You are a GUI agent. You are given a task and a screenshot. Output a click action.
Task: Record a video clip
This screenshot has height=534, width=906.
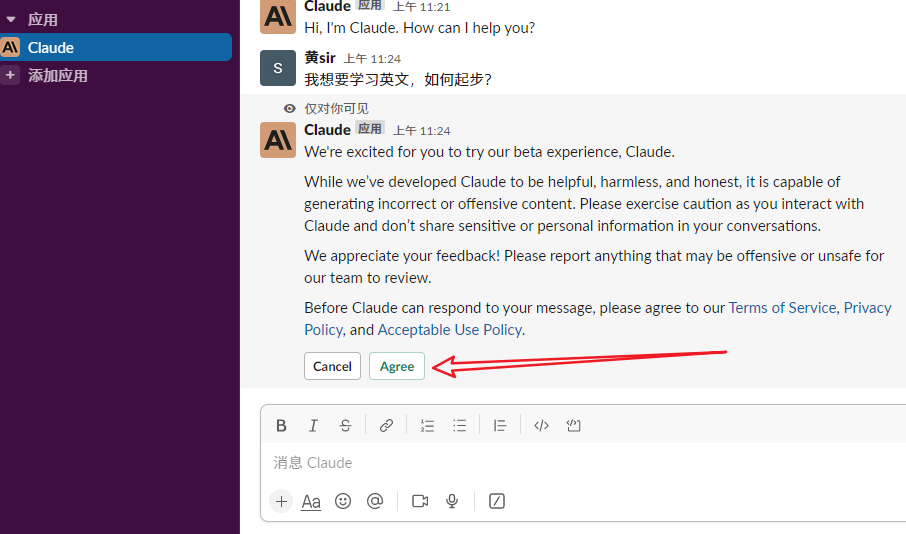(420, 501)
